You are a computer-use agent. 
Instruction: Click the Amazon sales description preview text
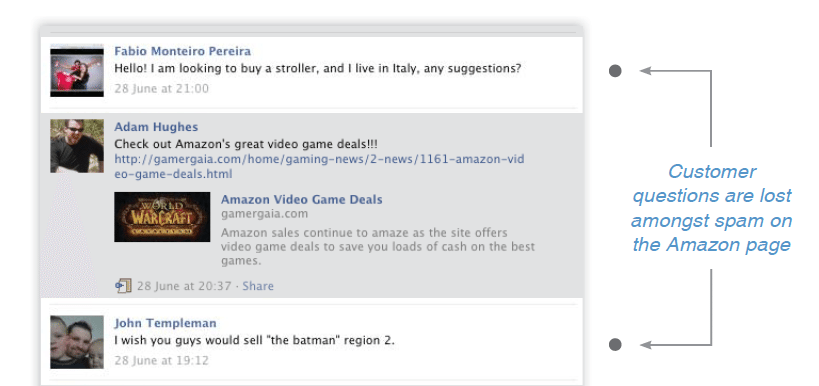(x=378, y=247)
